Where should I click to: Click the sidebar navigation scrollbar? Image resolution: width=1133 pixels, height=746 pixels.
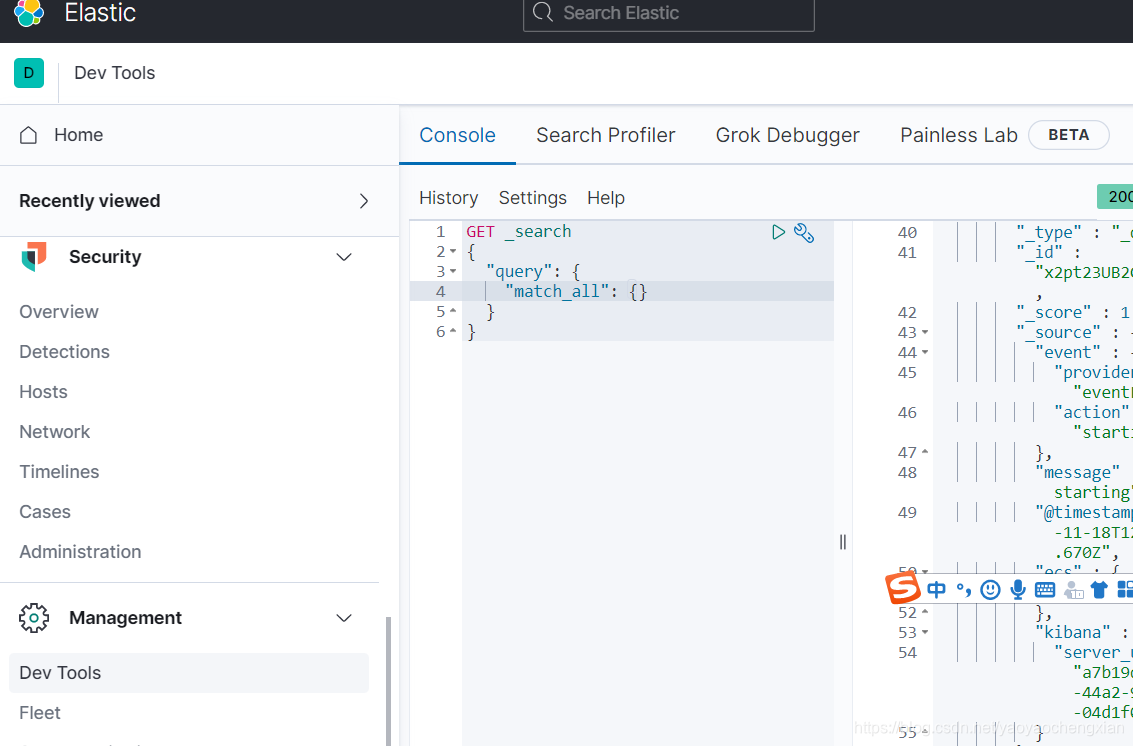[x=388, y=681]
